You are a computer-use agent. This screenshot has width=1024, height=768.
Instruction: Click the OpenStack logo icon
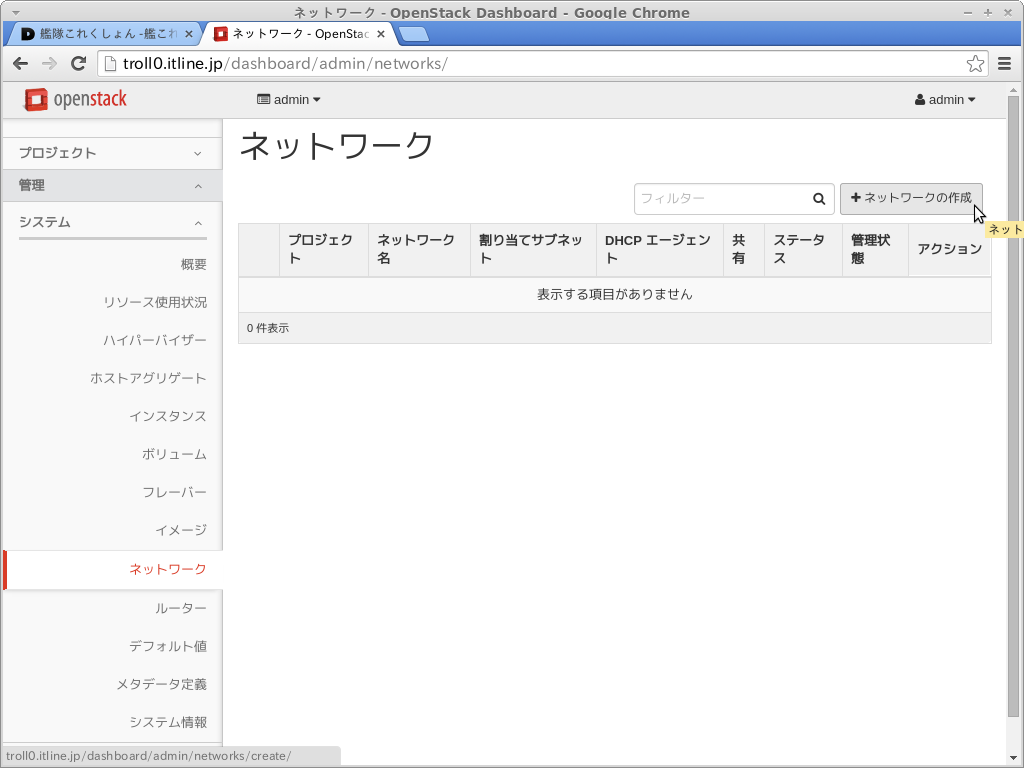[36, 99]
